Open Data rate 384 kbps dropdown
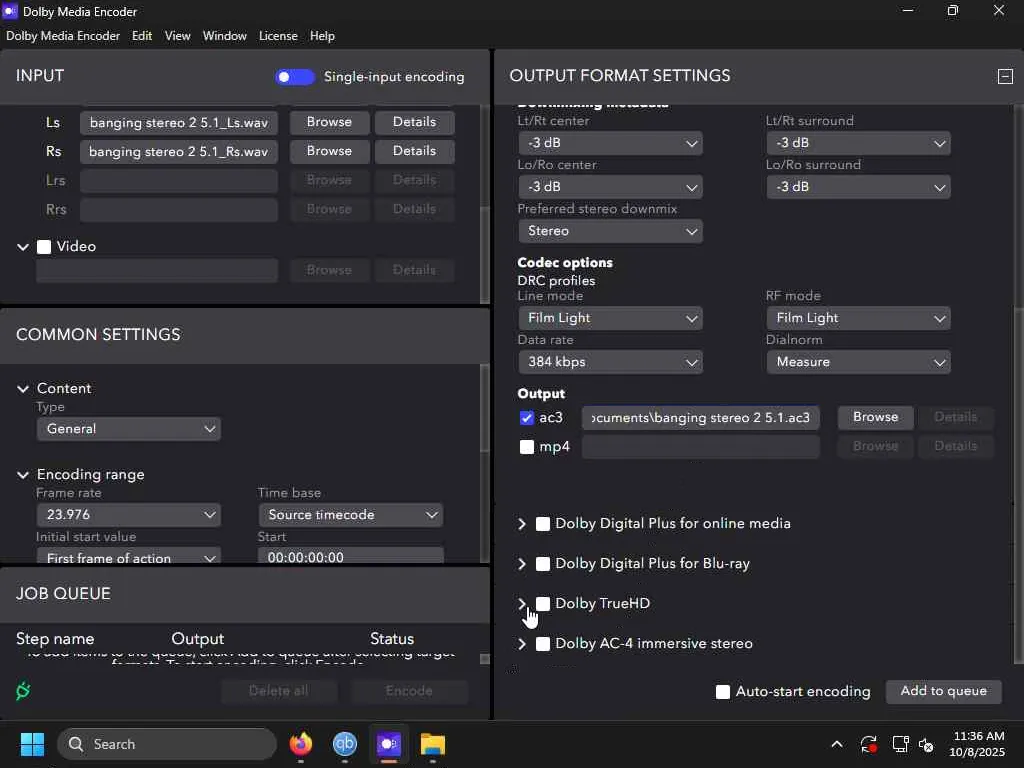This screenshot has width=1024, height=768. pos(611,362)
